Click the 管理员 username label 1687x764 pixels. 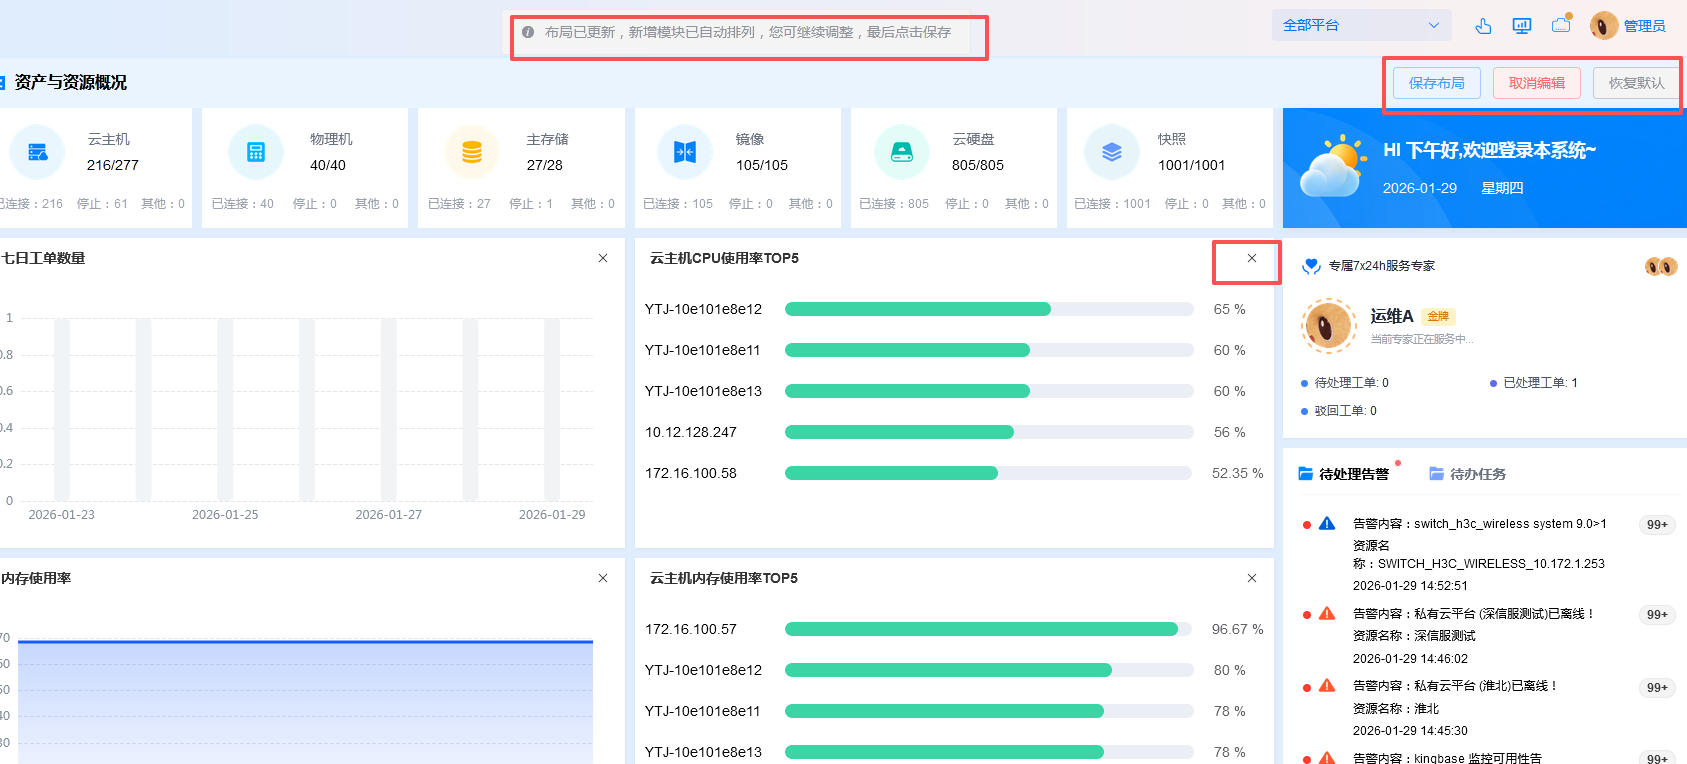coord(1644,26)
